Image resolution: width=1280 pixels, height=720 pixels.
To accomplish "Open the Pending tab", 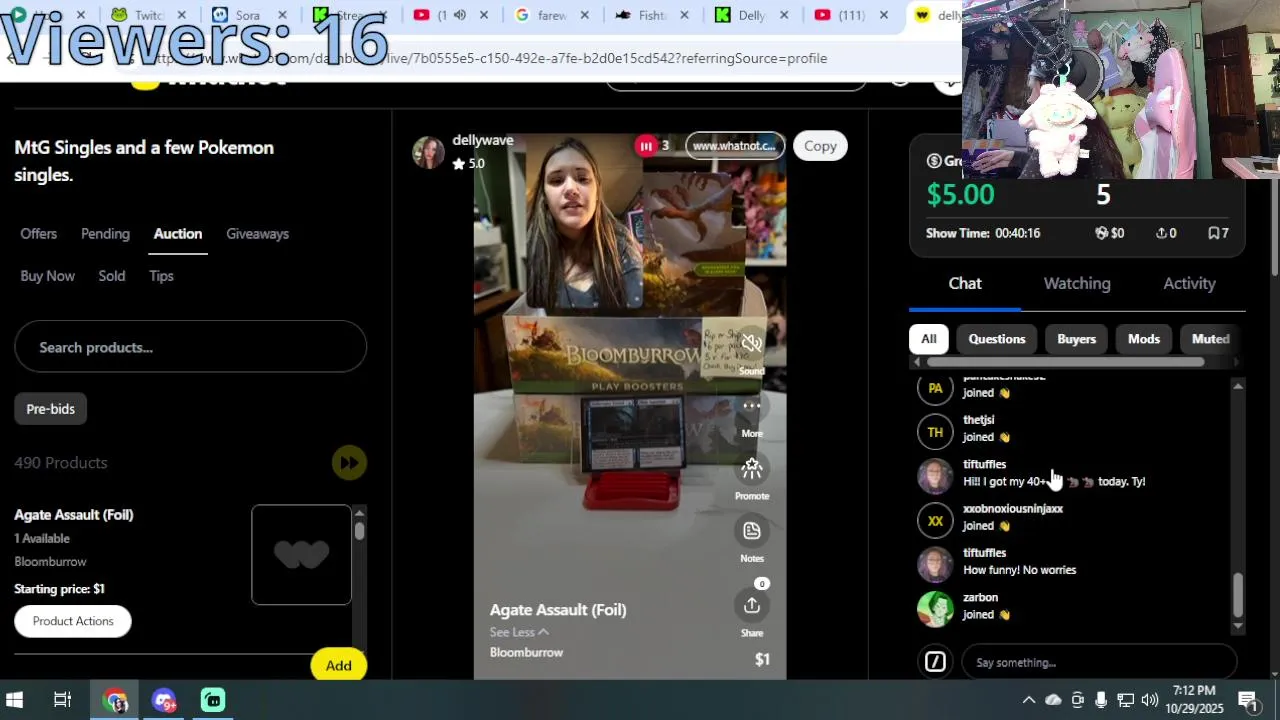I will click(105, 234).
